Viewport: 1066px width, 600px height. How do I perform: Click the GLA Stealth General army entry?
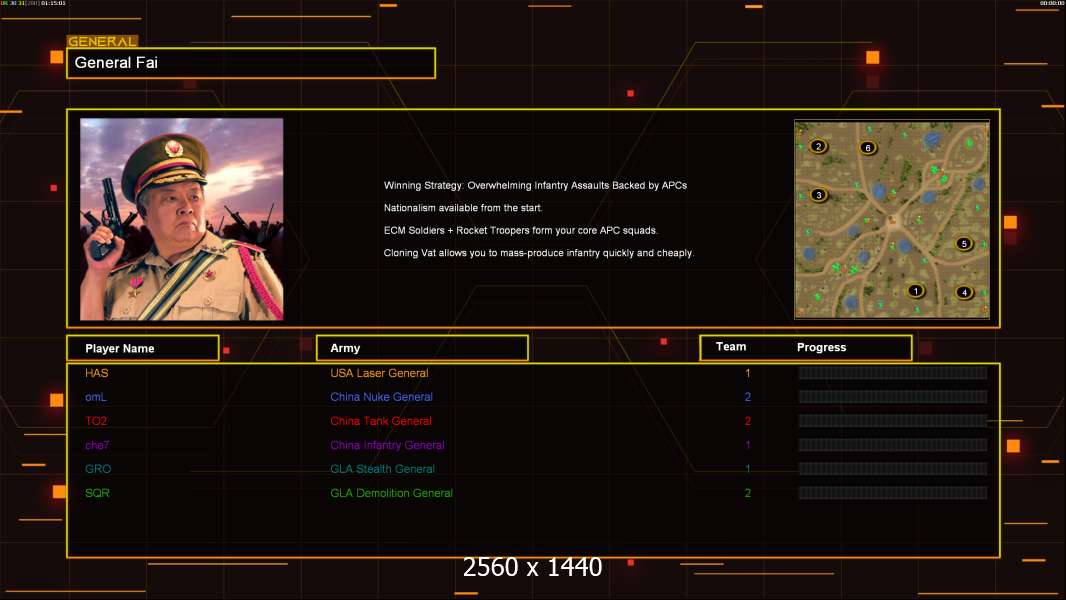(382, 469)
